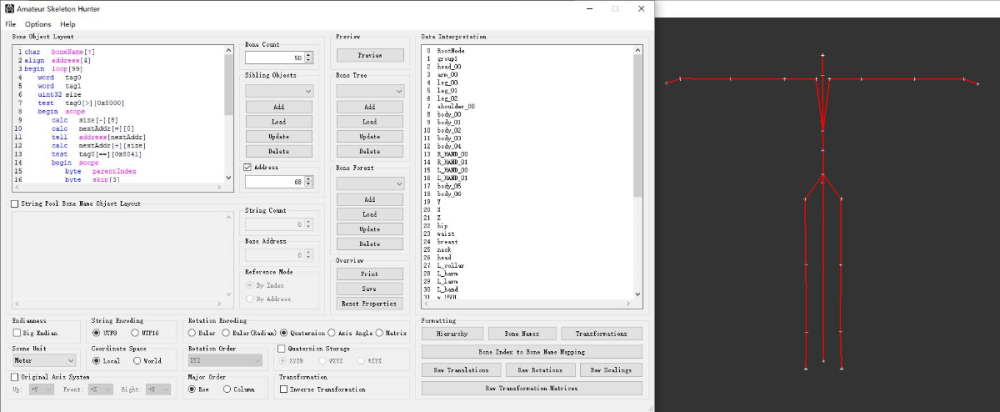Viewport: 1000px width, 412px height.
Task: Open the Bone Tree dropdown
Action: click(x=370, y=91)
